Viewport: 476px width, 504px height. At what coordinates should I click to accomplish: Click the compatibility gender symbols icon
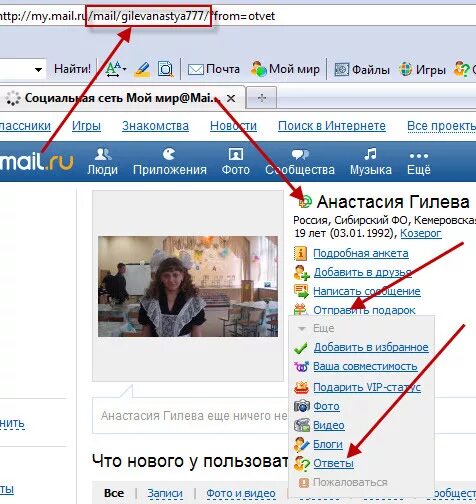(x=301, y=367)
